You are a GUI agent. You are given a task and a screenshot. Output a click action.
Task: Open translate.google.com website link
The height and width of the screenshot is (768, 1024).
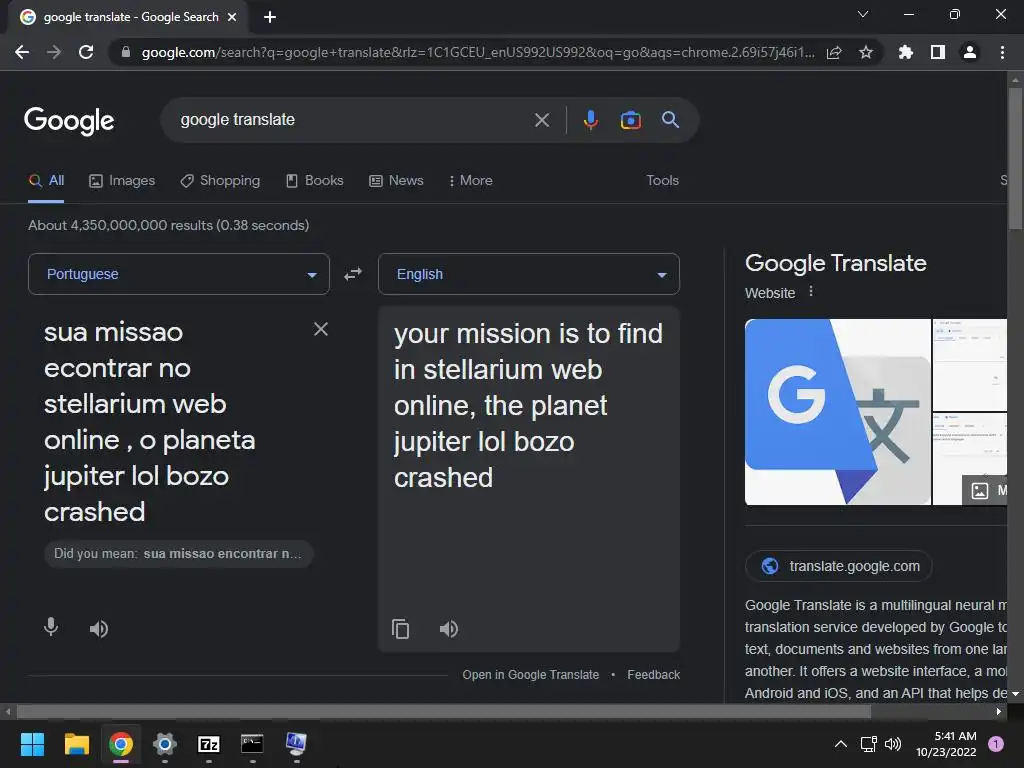(839, 566)
